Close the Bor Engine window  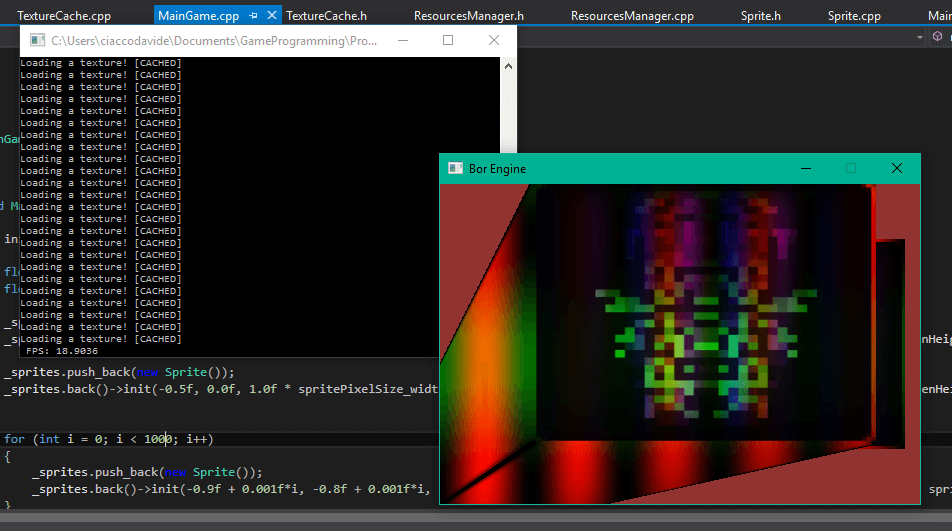[x=897, y=168]
